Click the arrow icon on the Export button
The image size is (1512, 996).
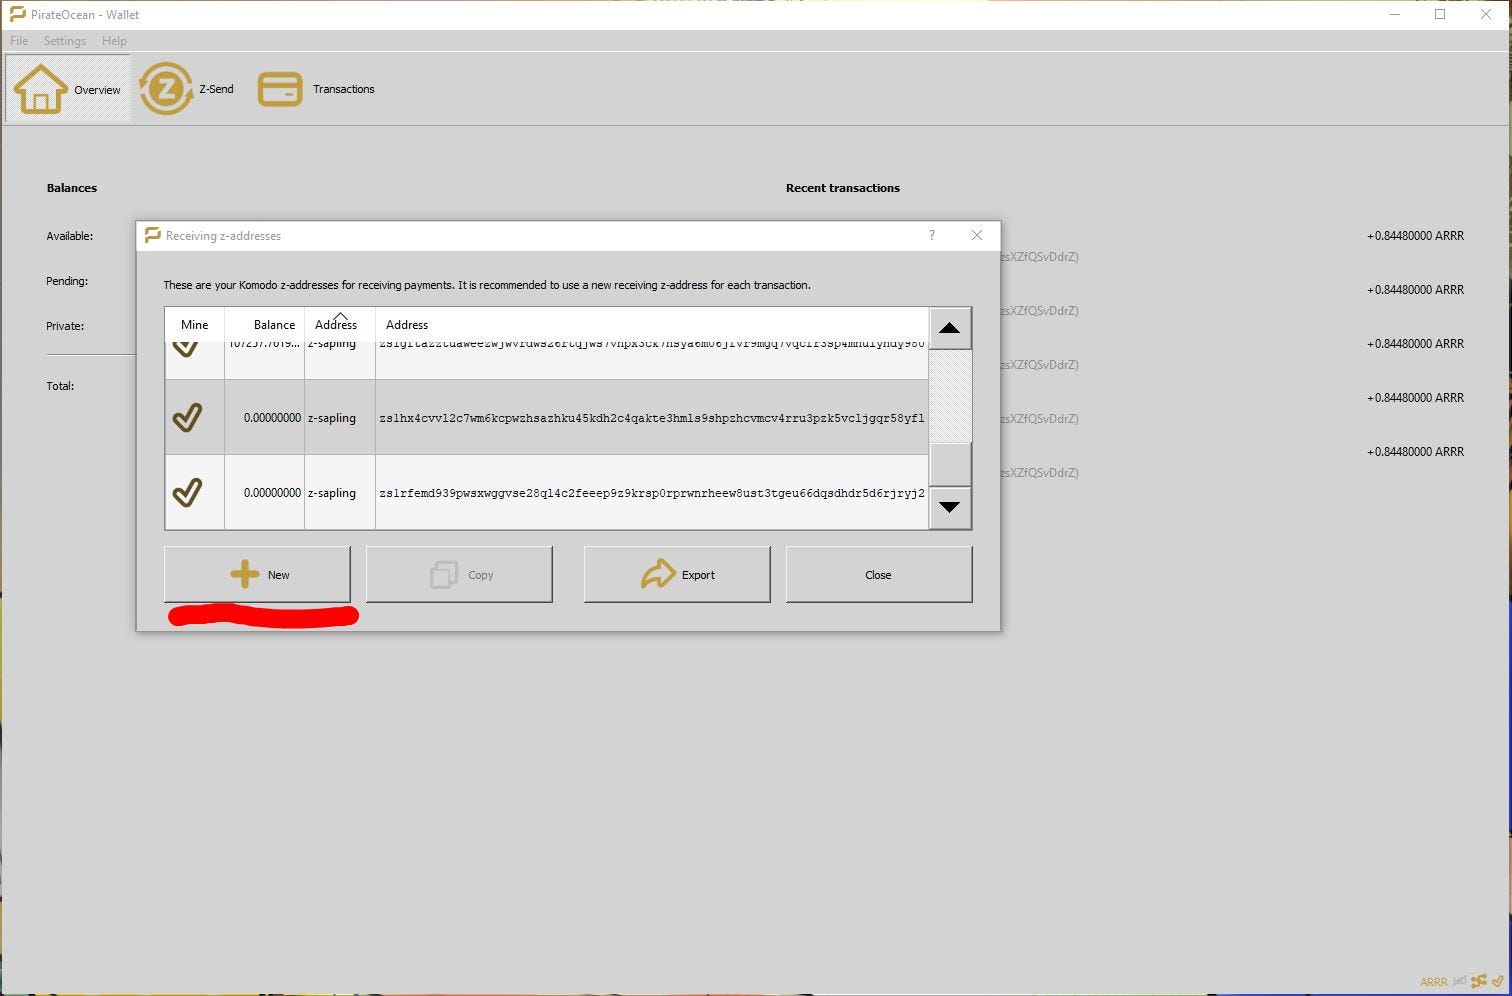658,574
